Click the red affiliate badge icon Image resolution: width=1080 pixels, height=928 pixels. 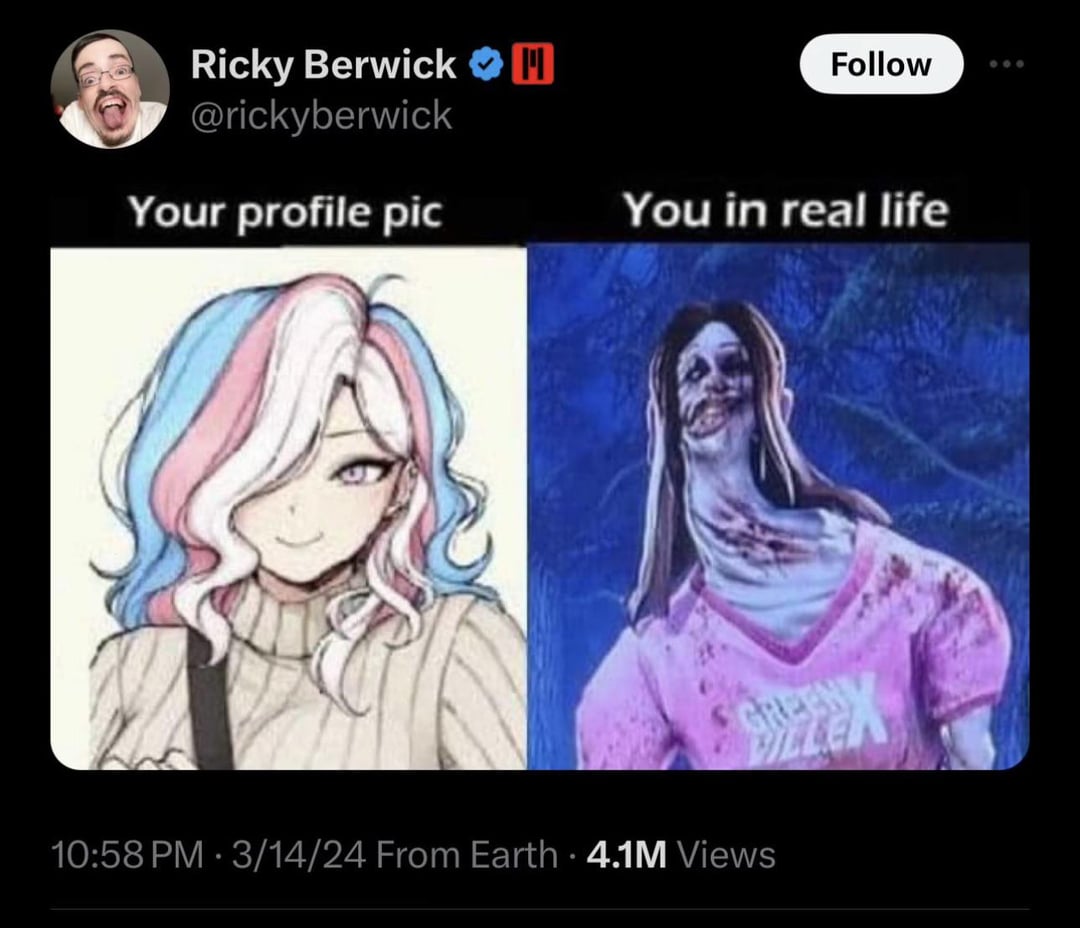(x=533, y=64)
